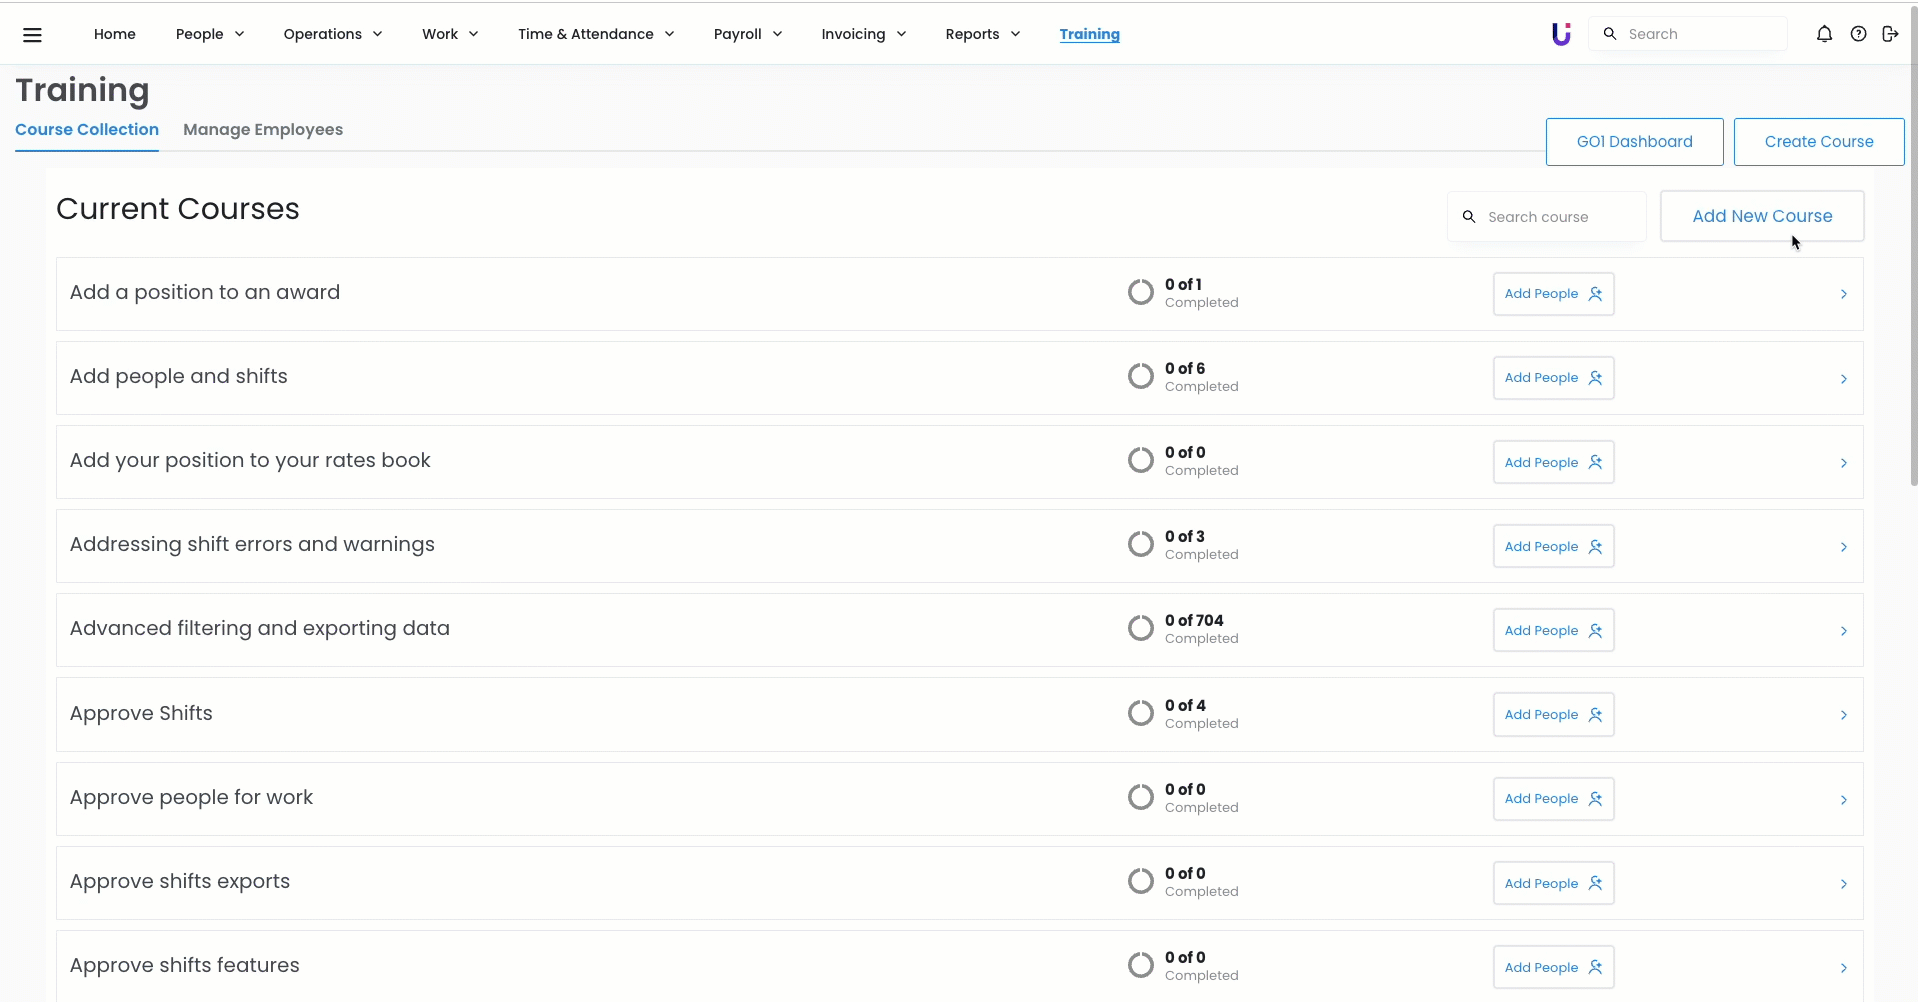Expand the People dropdown menu

click(210, 34)
